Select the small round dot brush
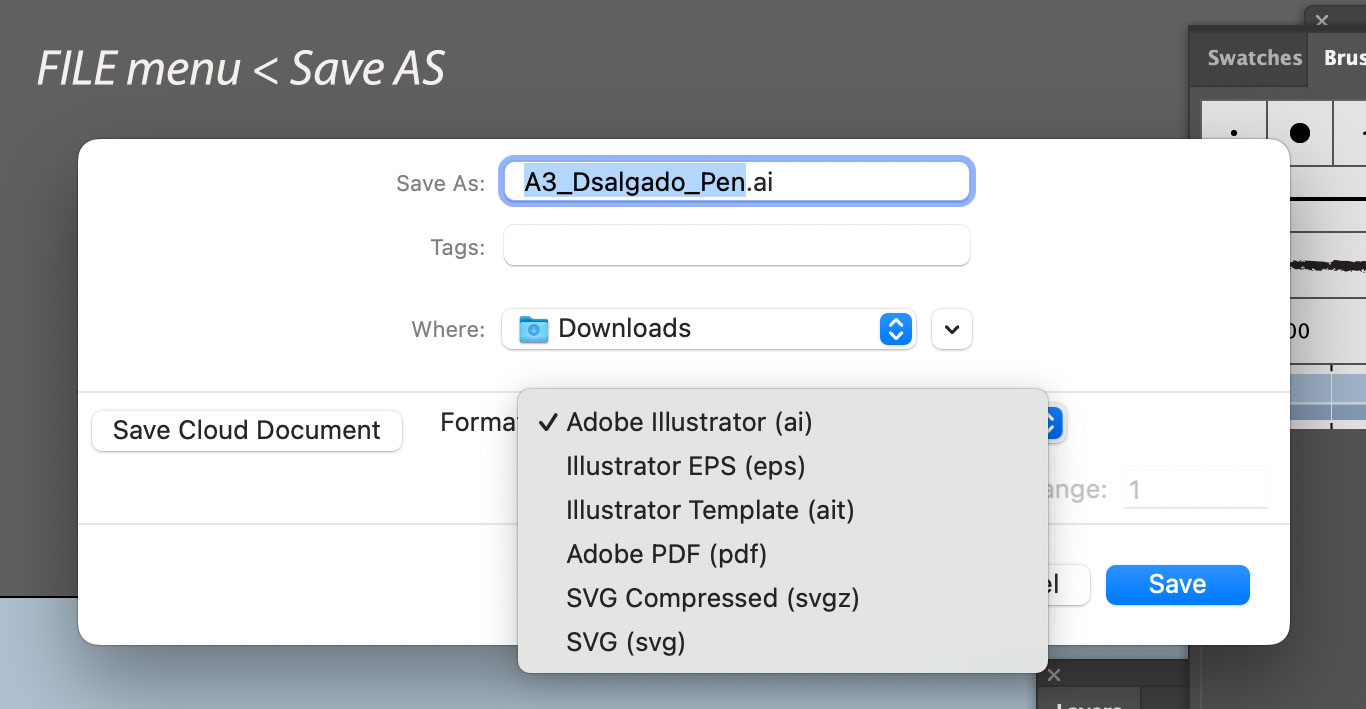This screenshot has height=709, width=1366. pyautogui.click(x=1234, y=133)
